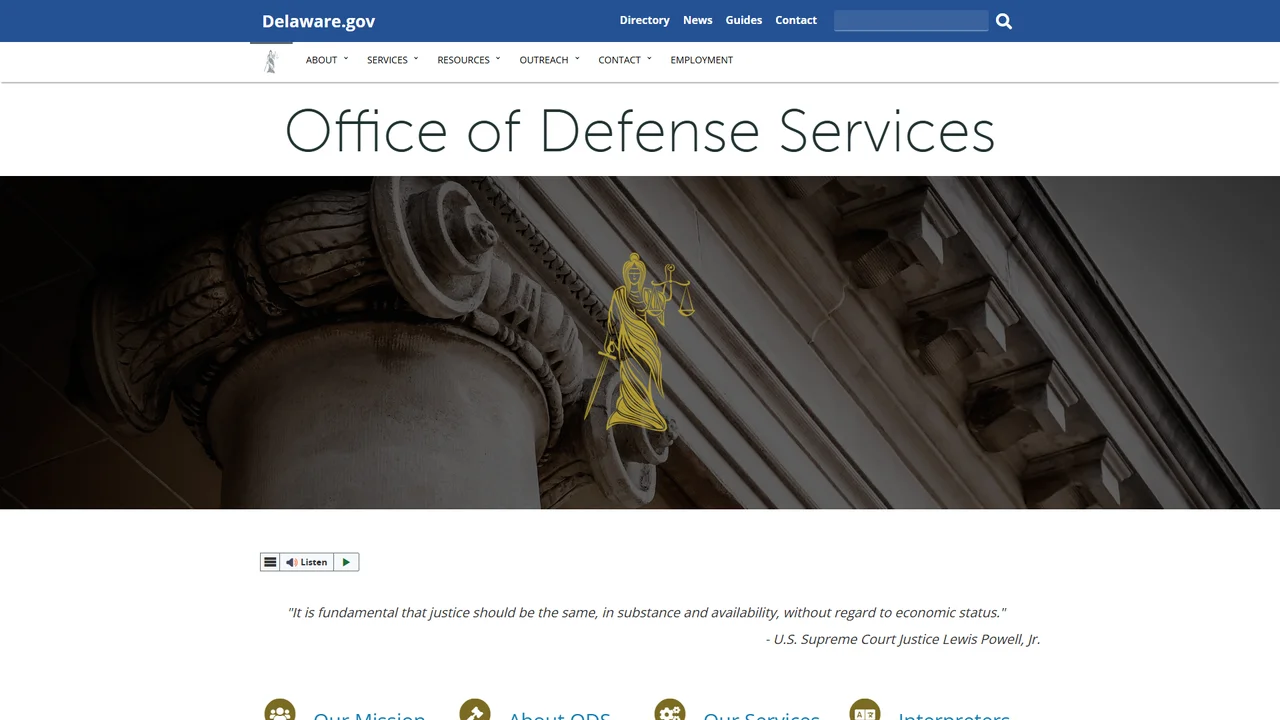Open the Our Mission link
Image resolution: width=1280 pixels, height=720 pixels.
(x=369, y=714)
